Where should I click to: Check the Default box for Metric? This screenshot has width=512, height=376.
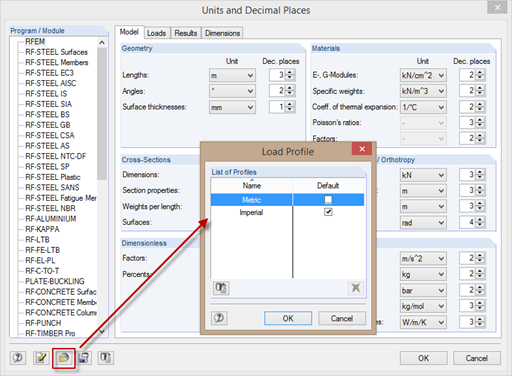(x=328, y=200)
